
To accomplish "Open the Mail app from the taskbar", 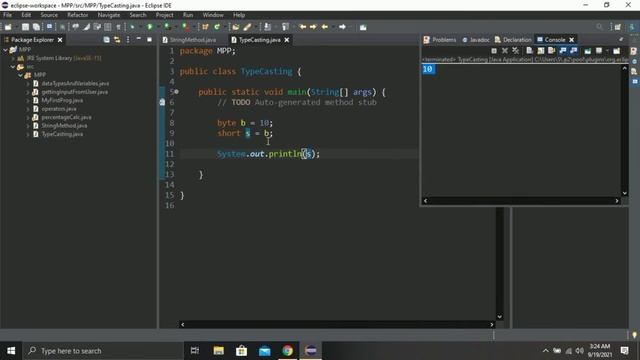I will click(264, 351).
